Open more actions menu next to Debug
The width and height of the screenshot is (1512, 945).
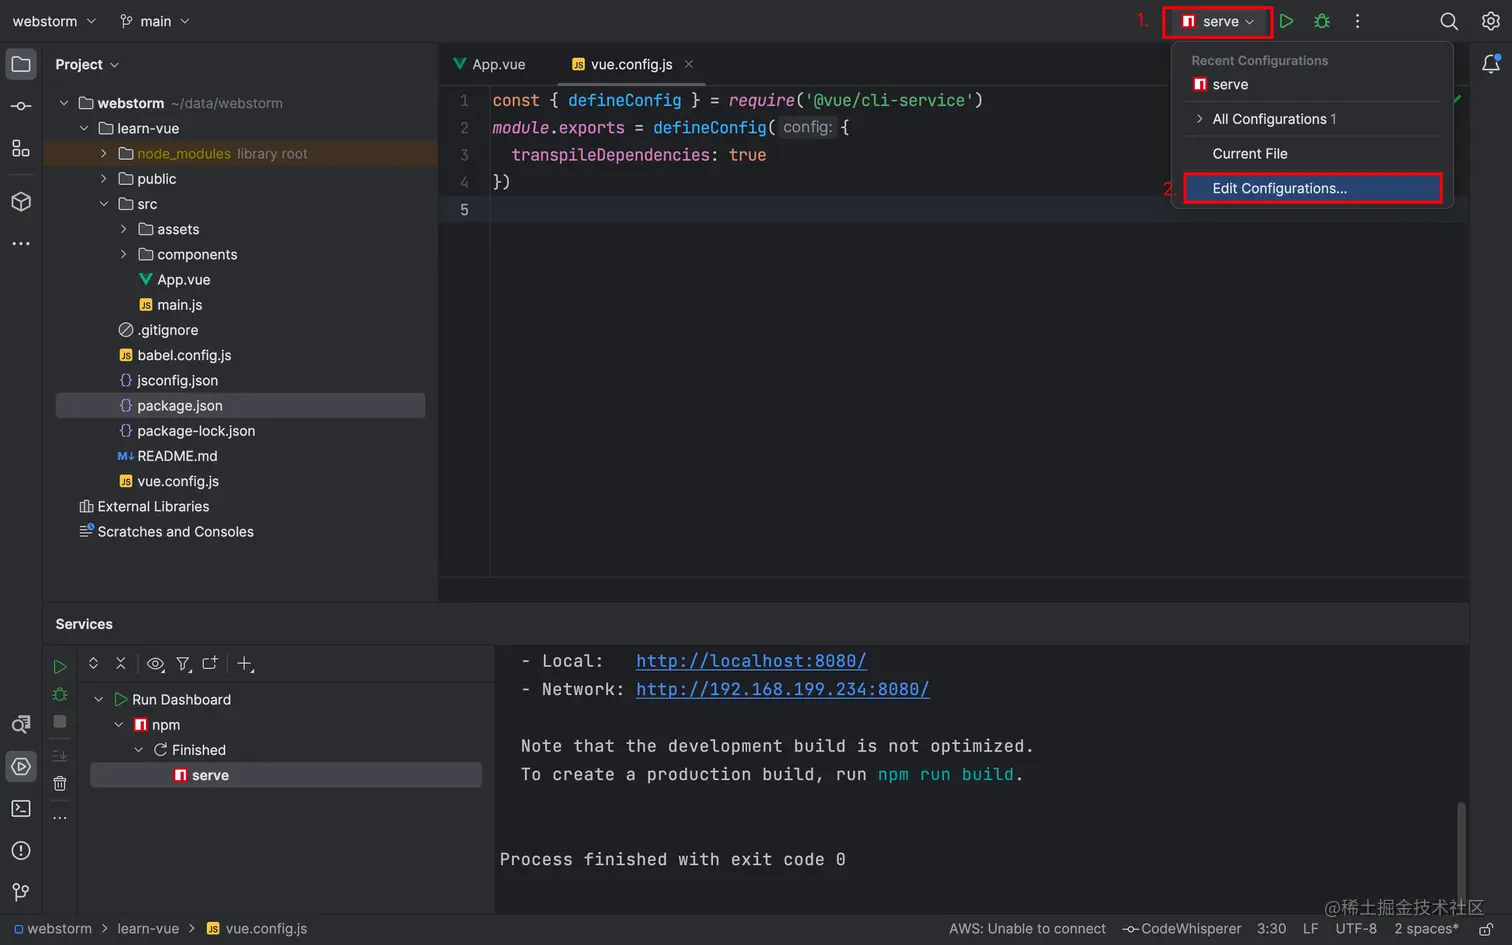[1357, 21]
